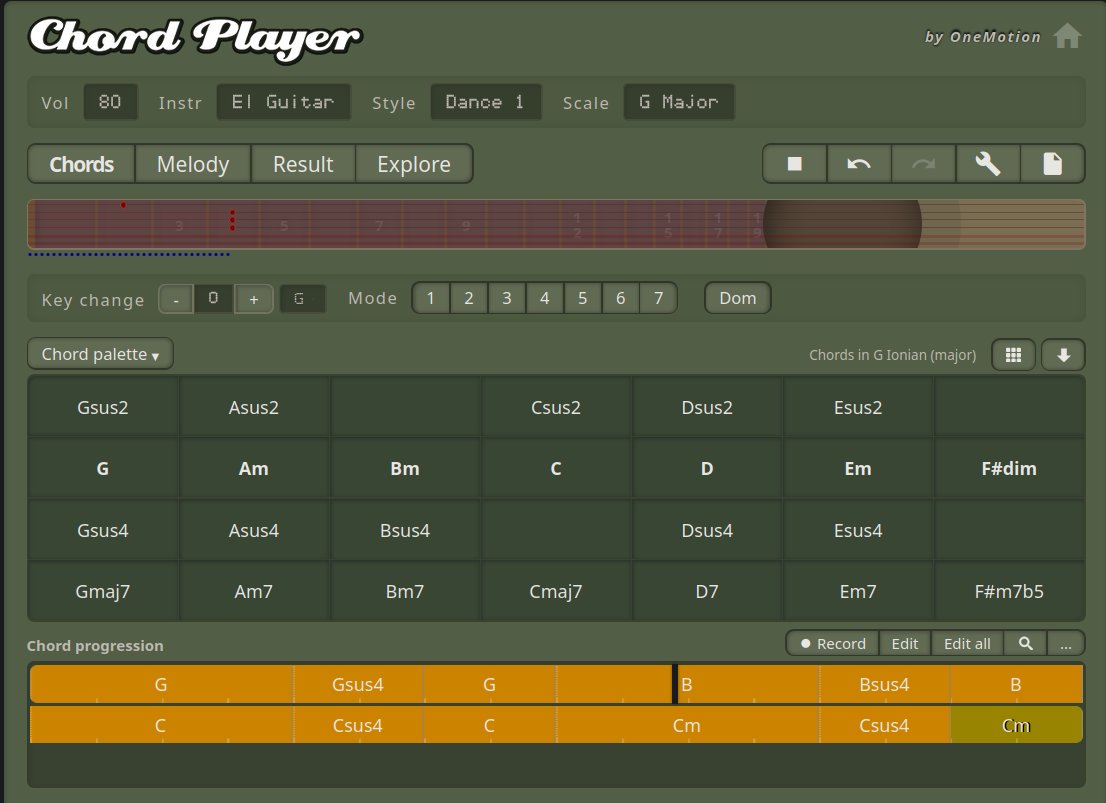This screenshot has width=1106, height=803.
Task: Click the Chord Player logo title
Action: [x=195, y=38]
